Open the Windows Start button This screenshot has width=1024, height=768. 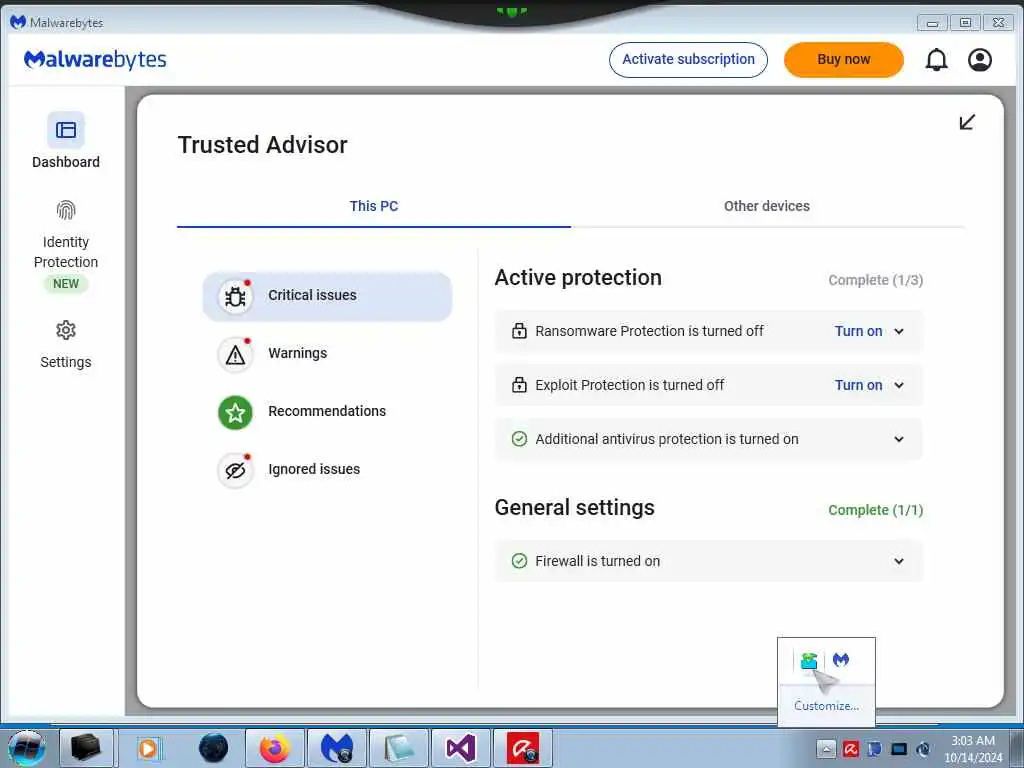click(x=27, y=748)
